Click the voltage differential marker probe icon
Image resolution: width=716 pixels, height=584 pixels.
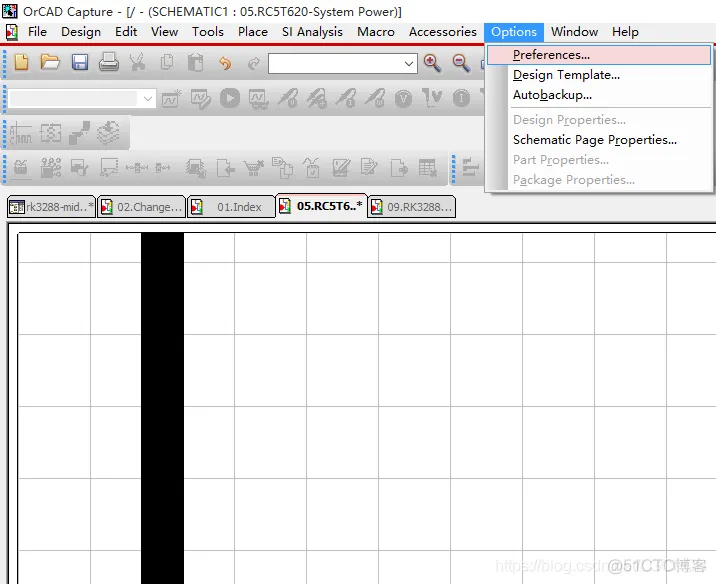click(316, 99)
